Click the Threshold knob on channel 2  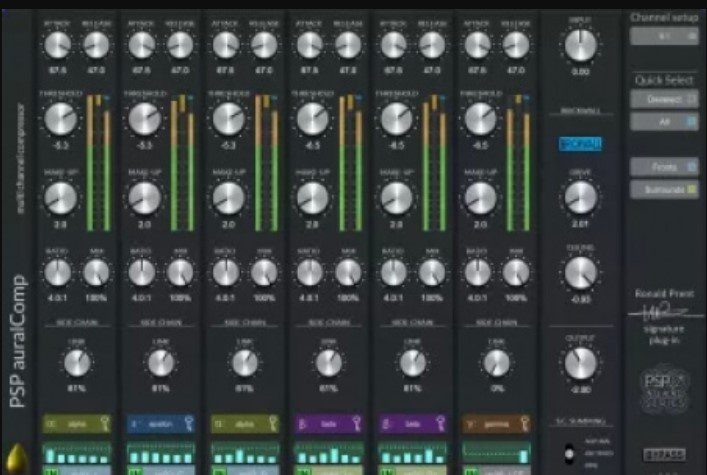[144, 119]
